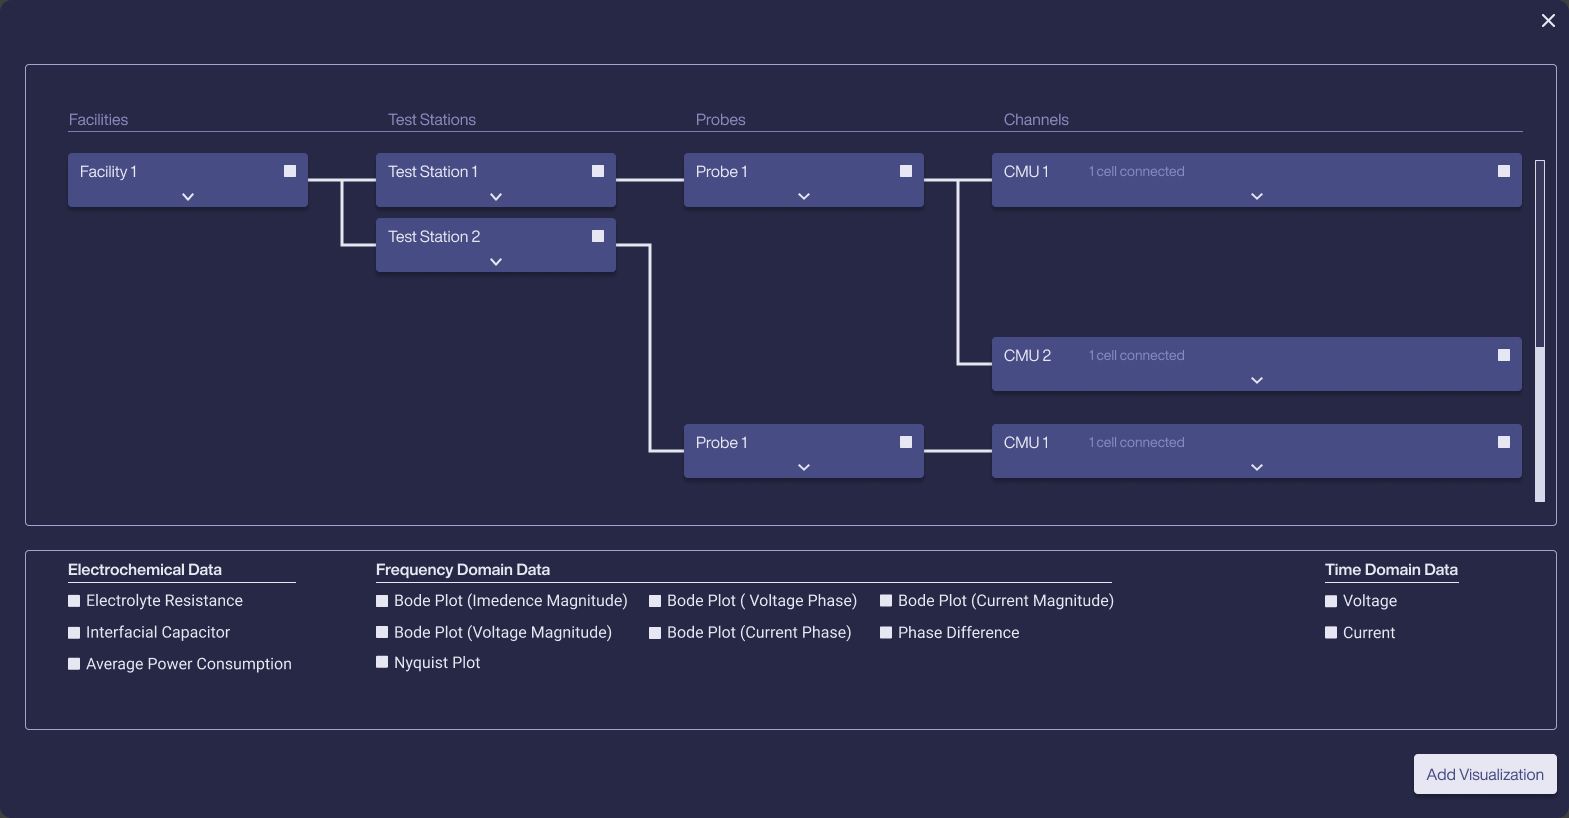Click the Channels column header
This screenshot has height=818, width=1569.
[1036, 119]
